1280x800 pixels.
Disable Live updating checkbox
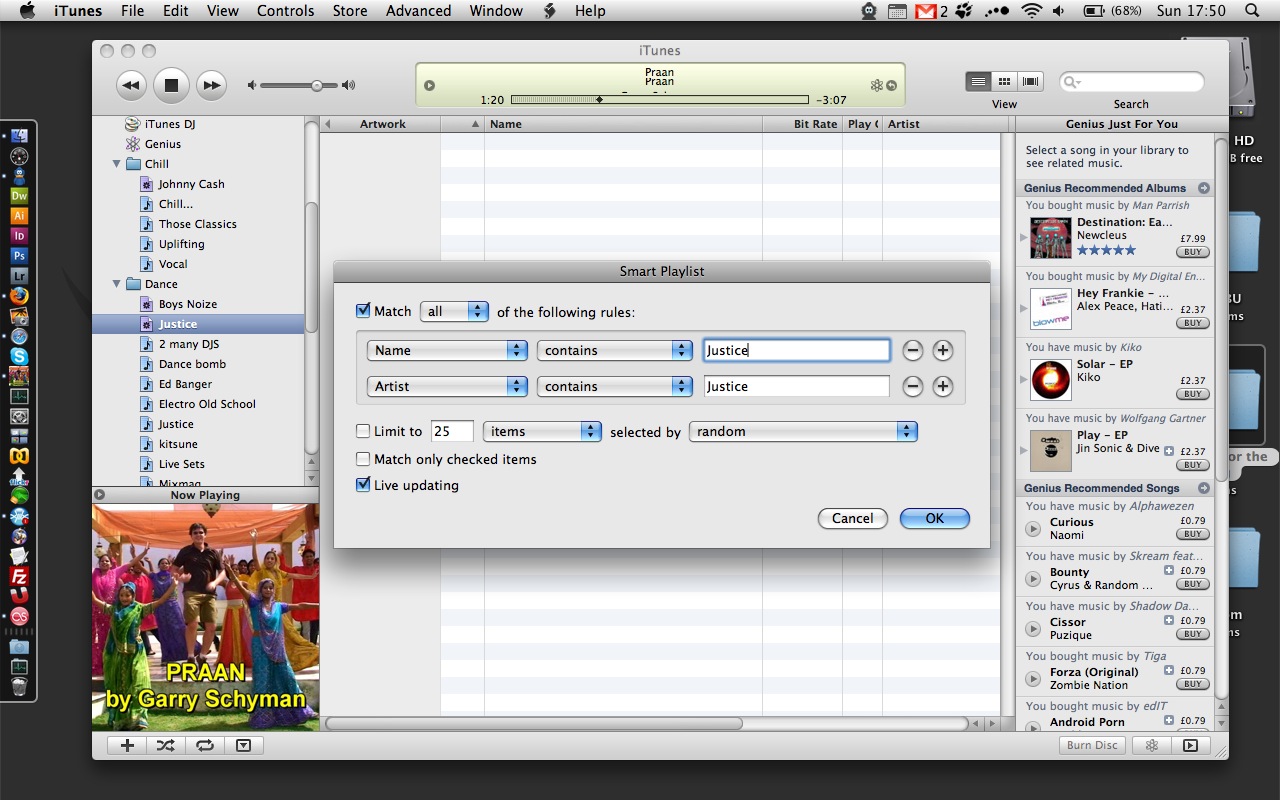pos(363,485)
